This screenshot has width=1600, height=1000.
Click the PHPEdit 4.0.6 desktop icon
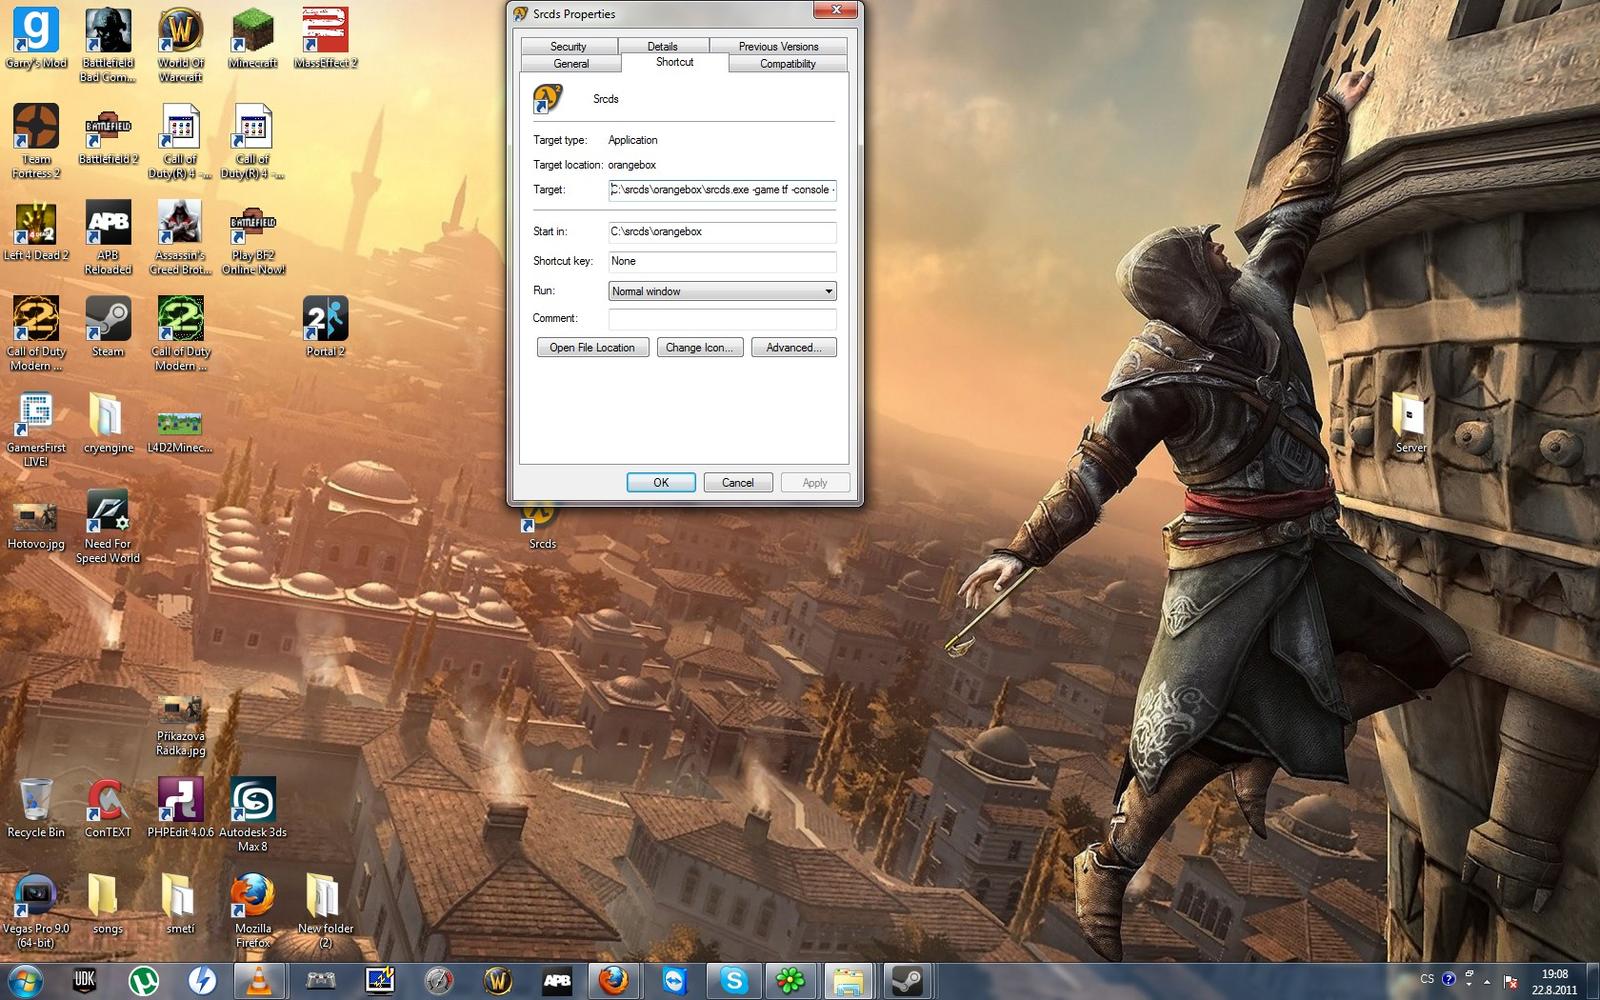tap(180, 808)
